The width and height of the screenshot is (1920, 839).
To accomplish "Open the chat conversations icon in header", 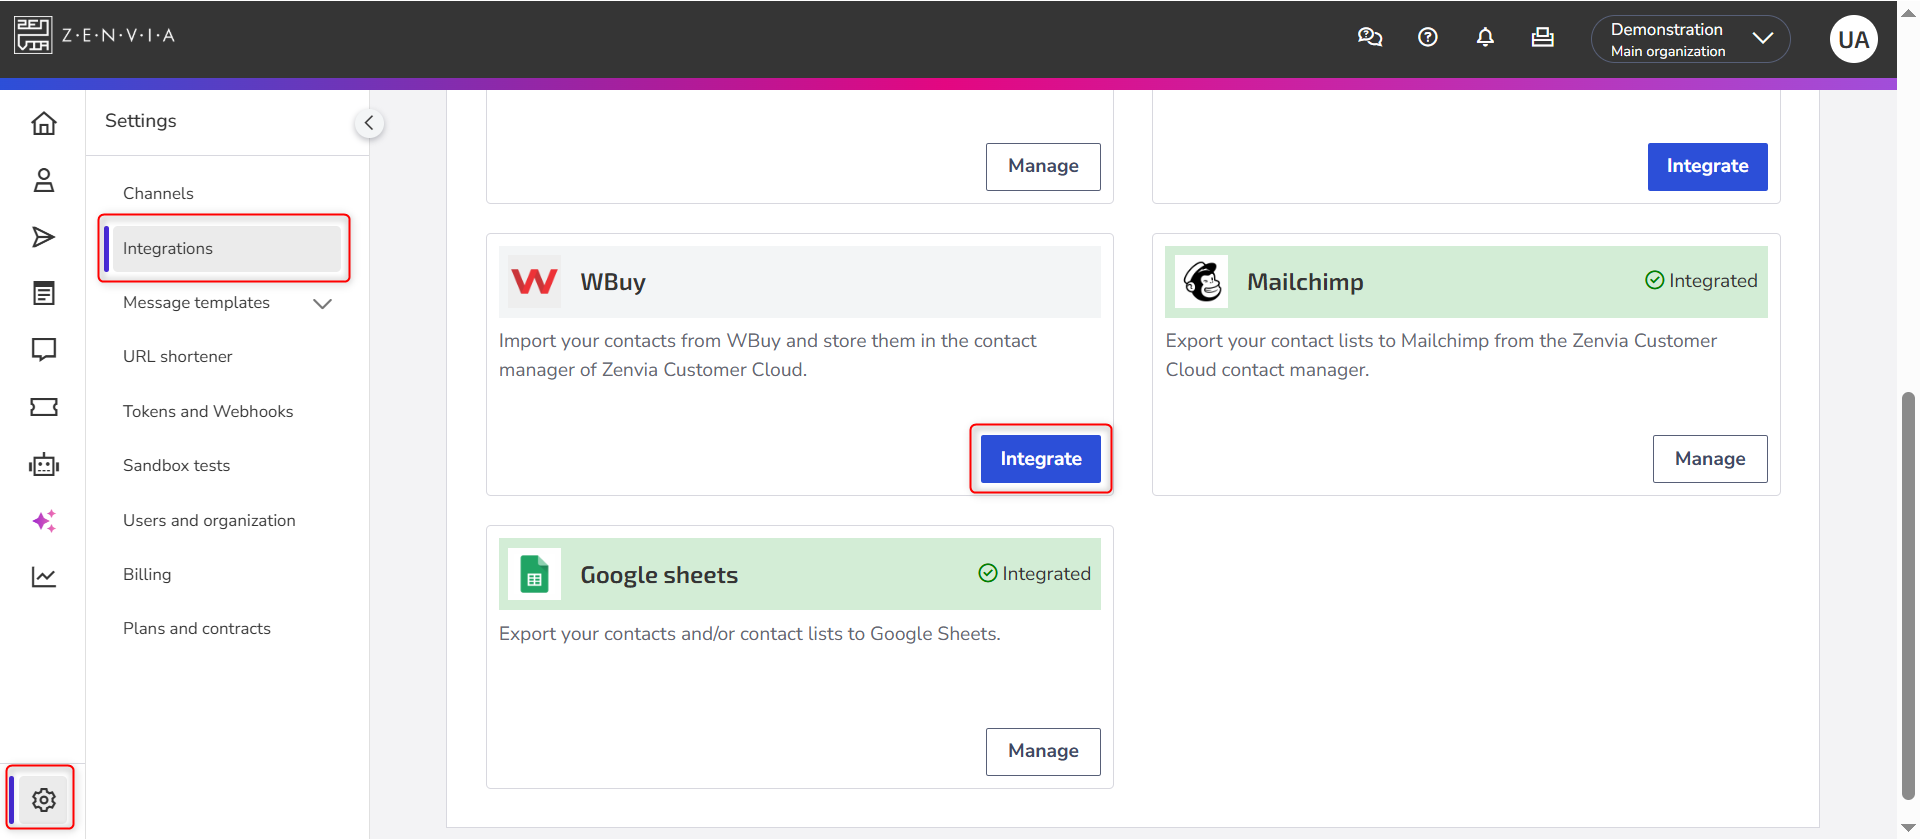I will [1370, 38].
